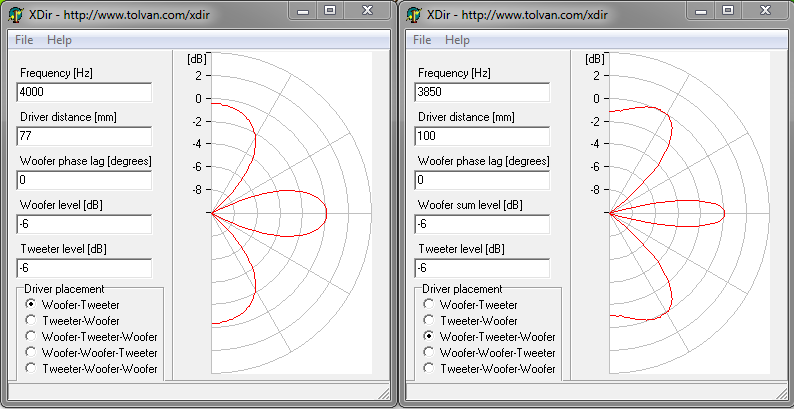794x409 pixels.
Task: Click 'Driver placement' group label in left window
Action: tap(64, 289)
